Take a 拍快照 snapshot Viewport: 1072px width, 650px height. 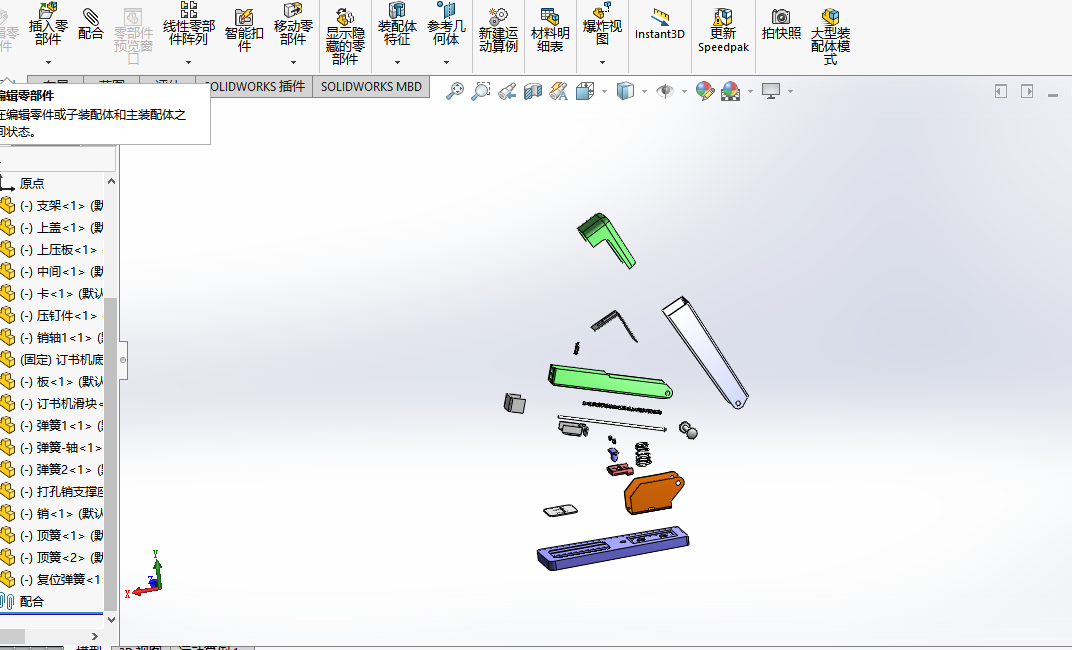781,24
